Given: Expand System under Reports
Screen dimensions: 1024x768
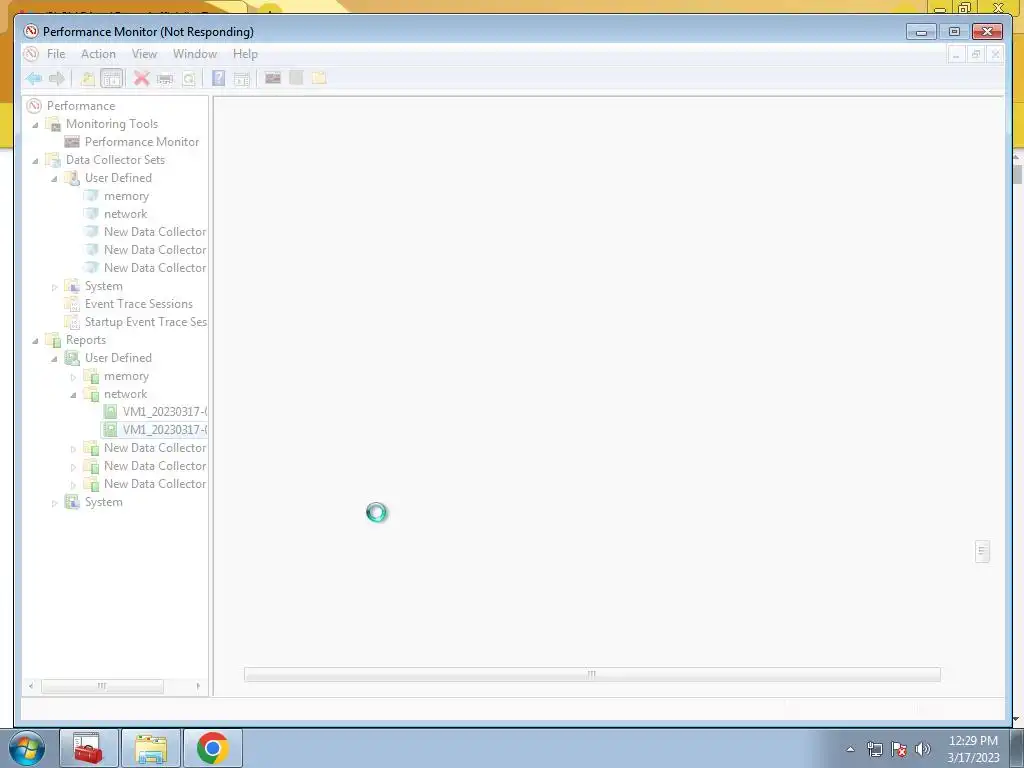Looking at the screenshot, I should coord(55,503).
